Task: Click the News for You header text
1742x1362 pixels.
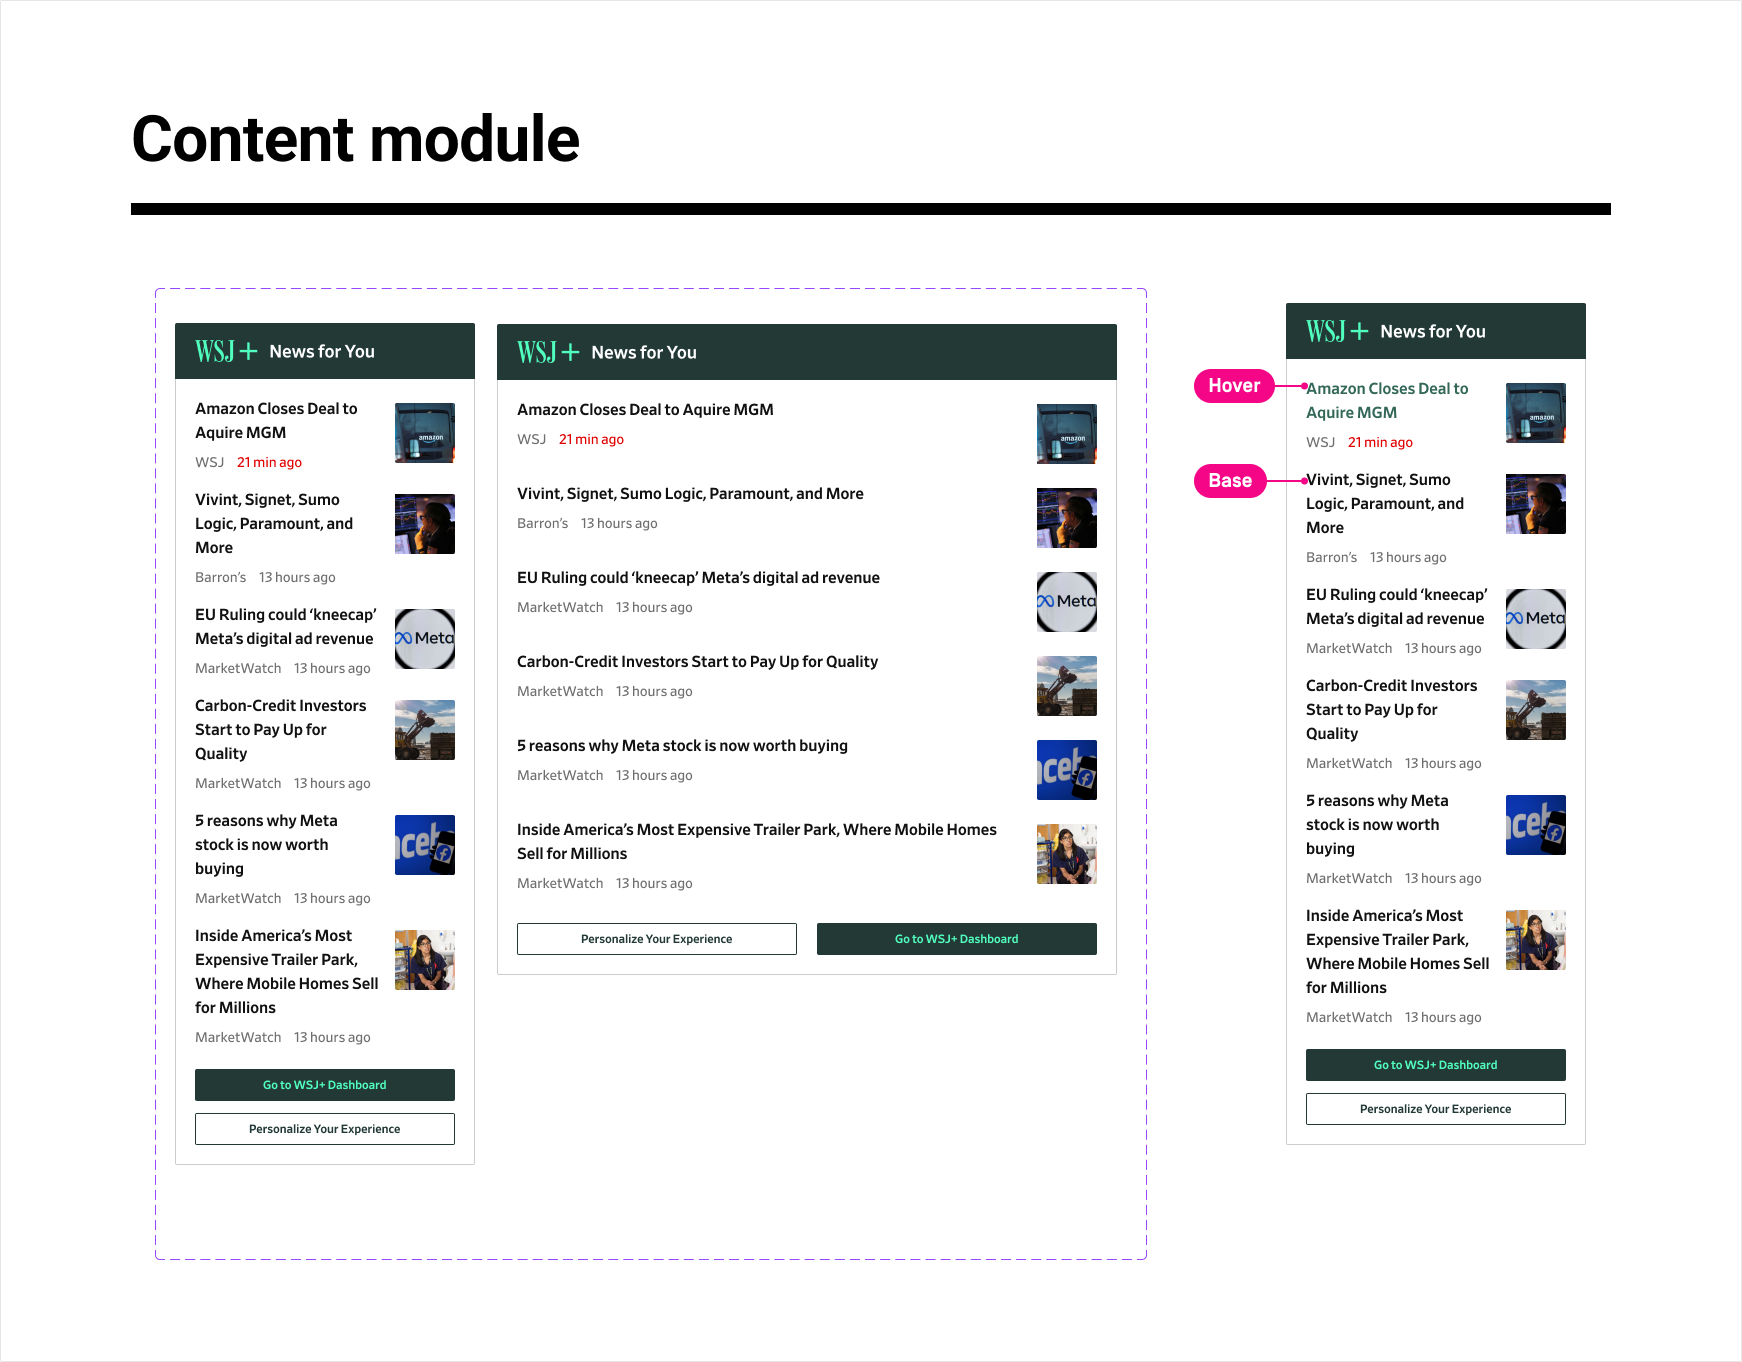Action: [x=321, y=351]
